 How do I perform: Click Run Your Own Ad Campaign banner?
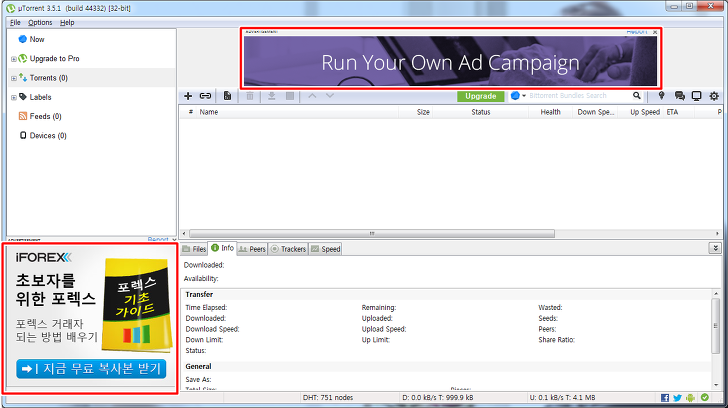[450, 61]
